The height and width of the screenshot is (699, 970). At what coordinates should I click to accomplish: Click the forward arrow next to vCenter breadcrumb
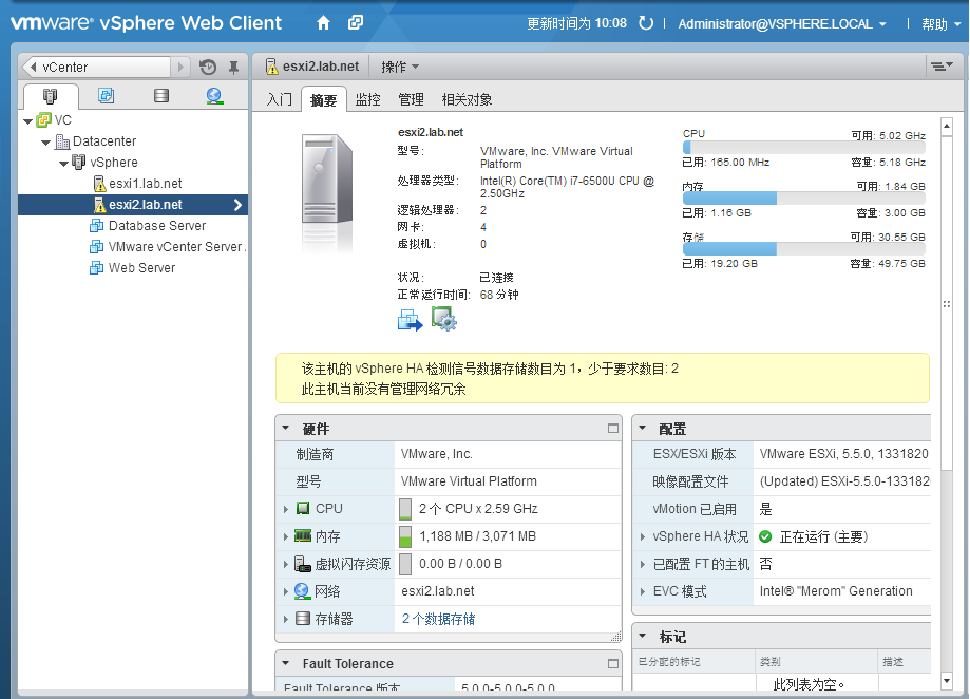[x=180, y=67]
